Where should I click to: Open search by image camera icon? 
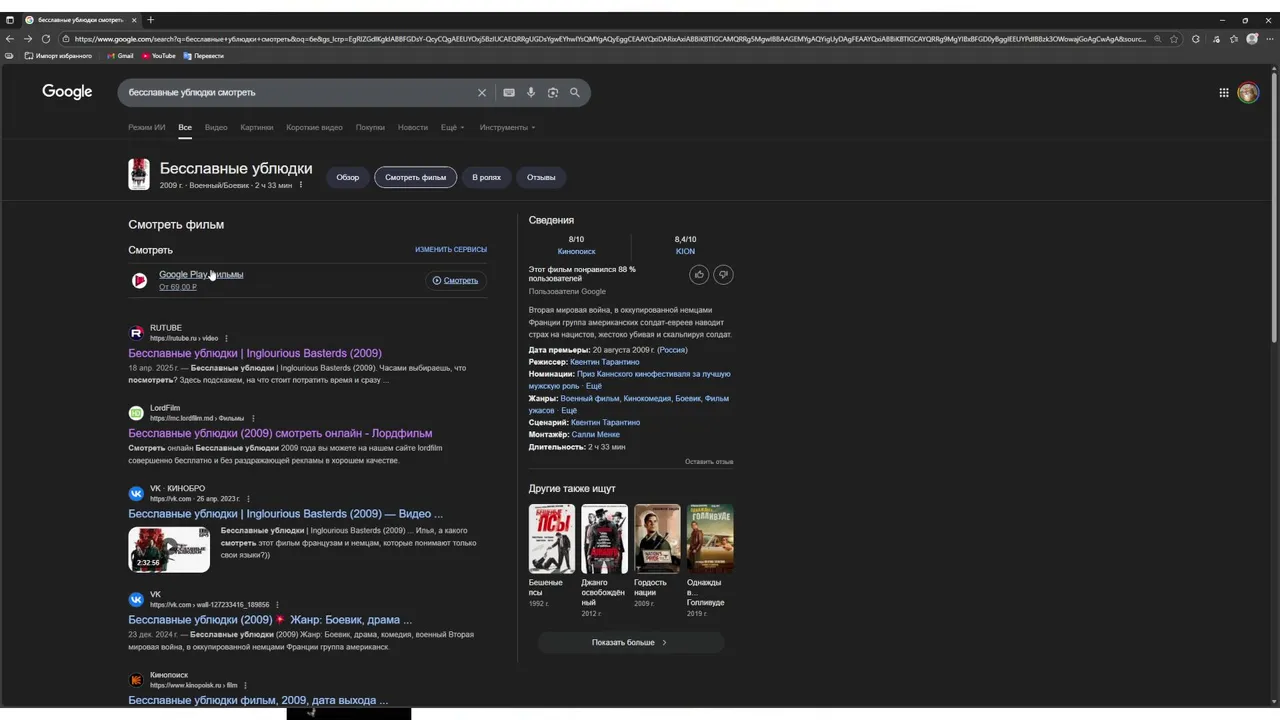point(553,92)
